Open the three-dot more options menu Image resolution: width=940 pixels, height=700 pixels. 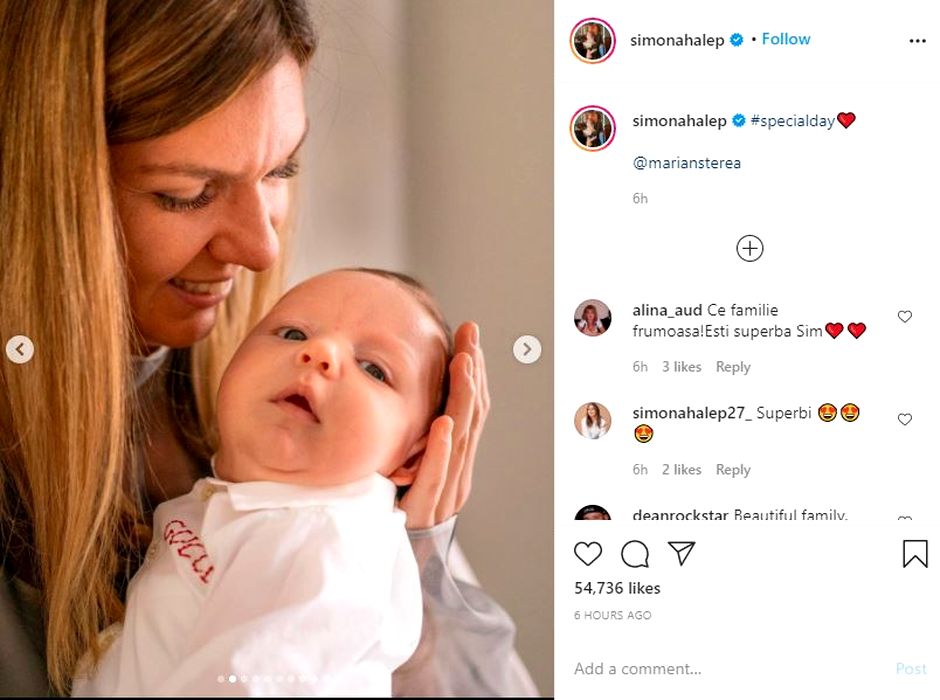[x=917, y=41]
